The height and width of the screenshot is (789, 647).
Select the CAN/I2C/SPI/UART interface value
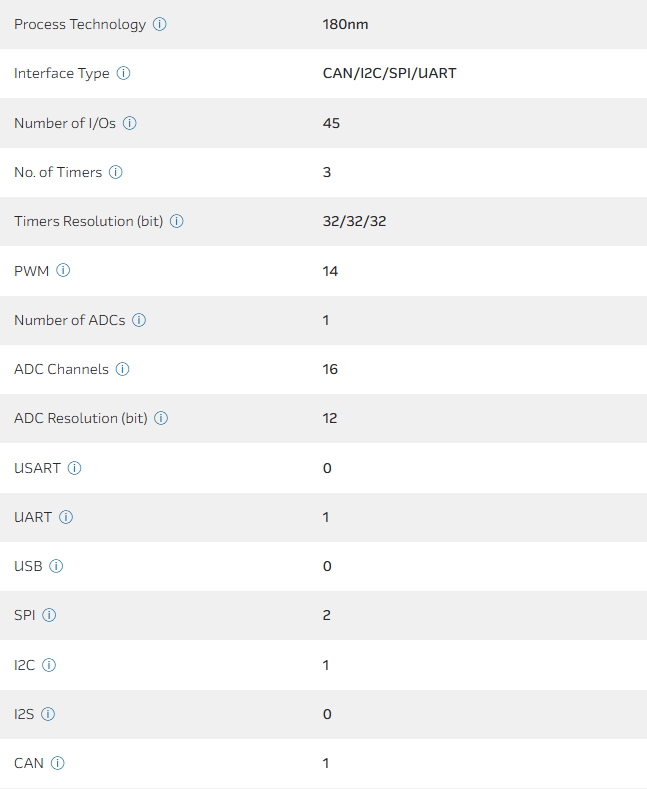tap(390, 73)
